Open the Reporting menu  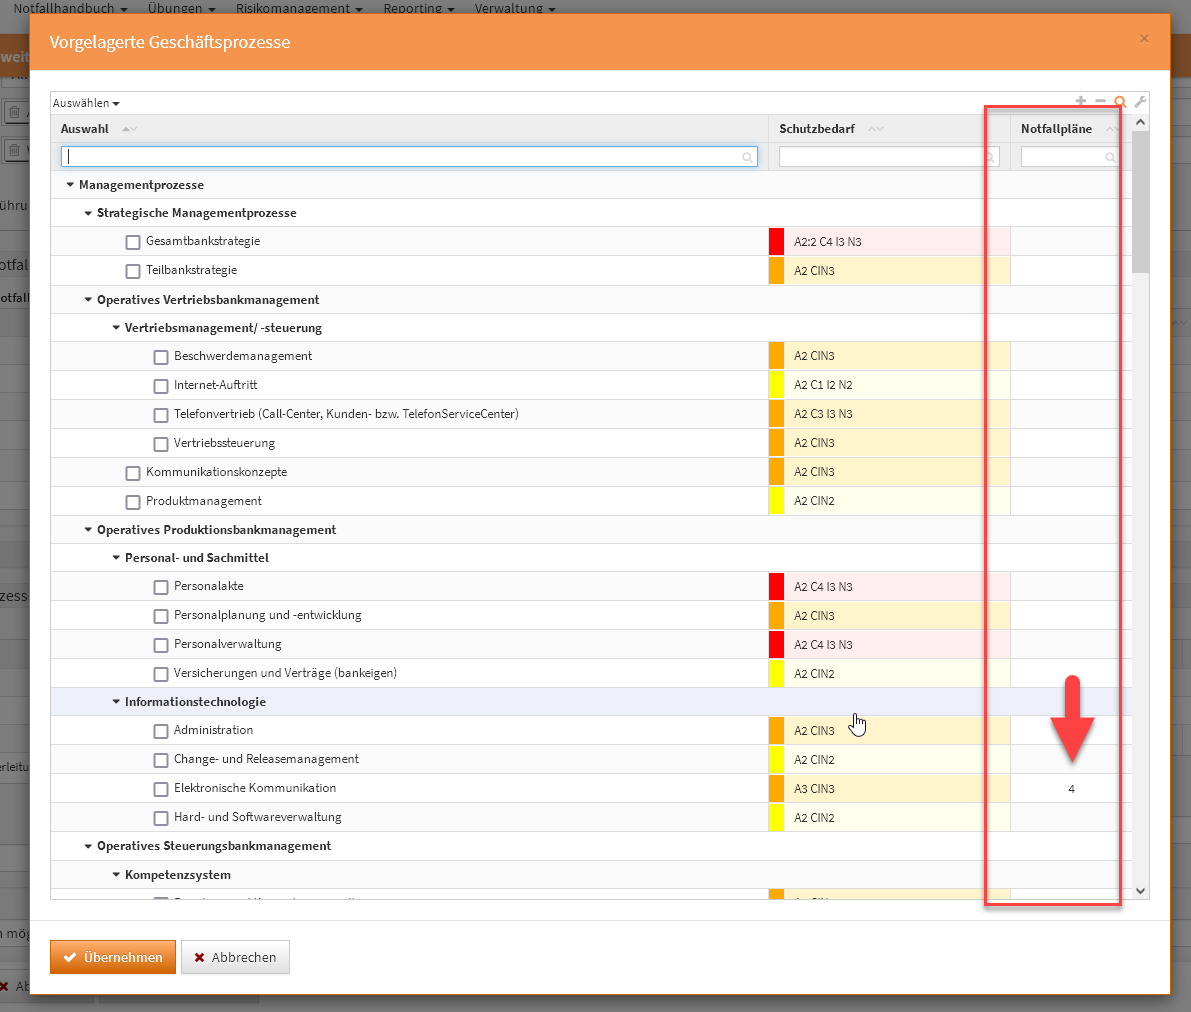click(418, 8)
